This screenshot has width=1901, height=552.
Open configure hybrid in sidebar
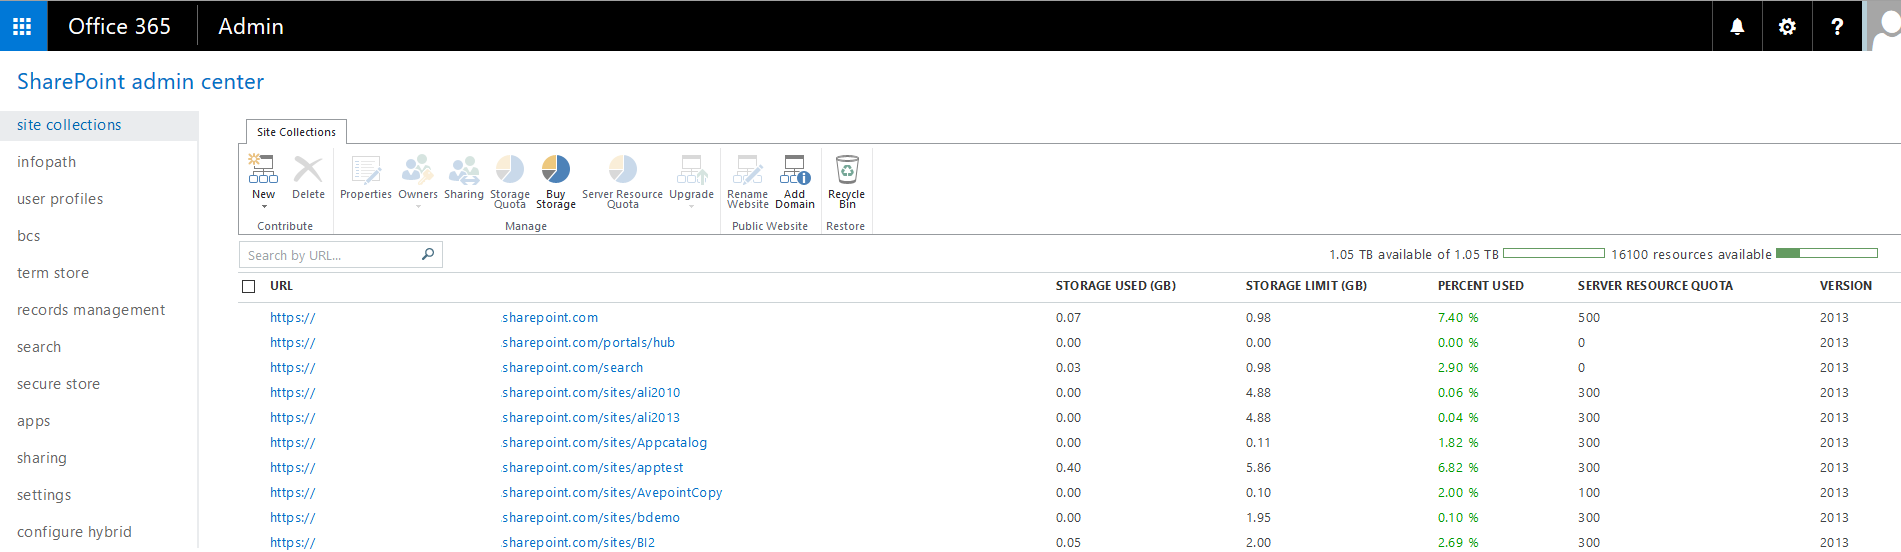coord(74,532)
